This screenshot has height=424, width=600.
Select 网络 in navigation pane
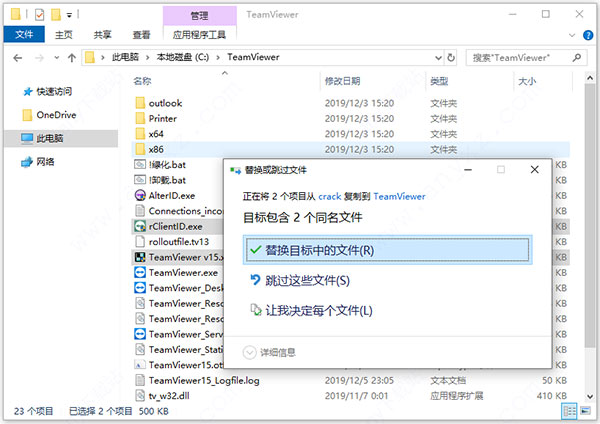tap(38, 162)
